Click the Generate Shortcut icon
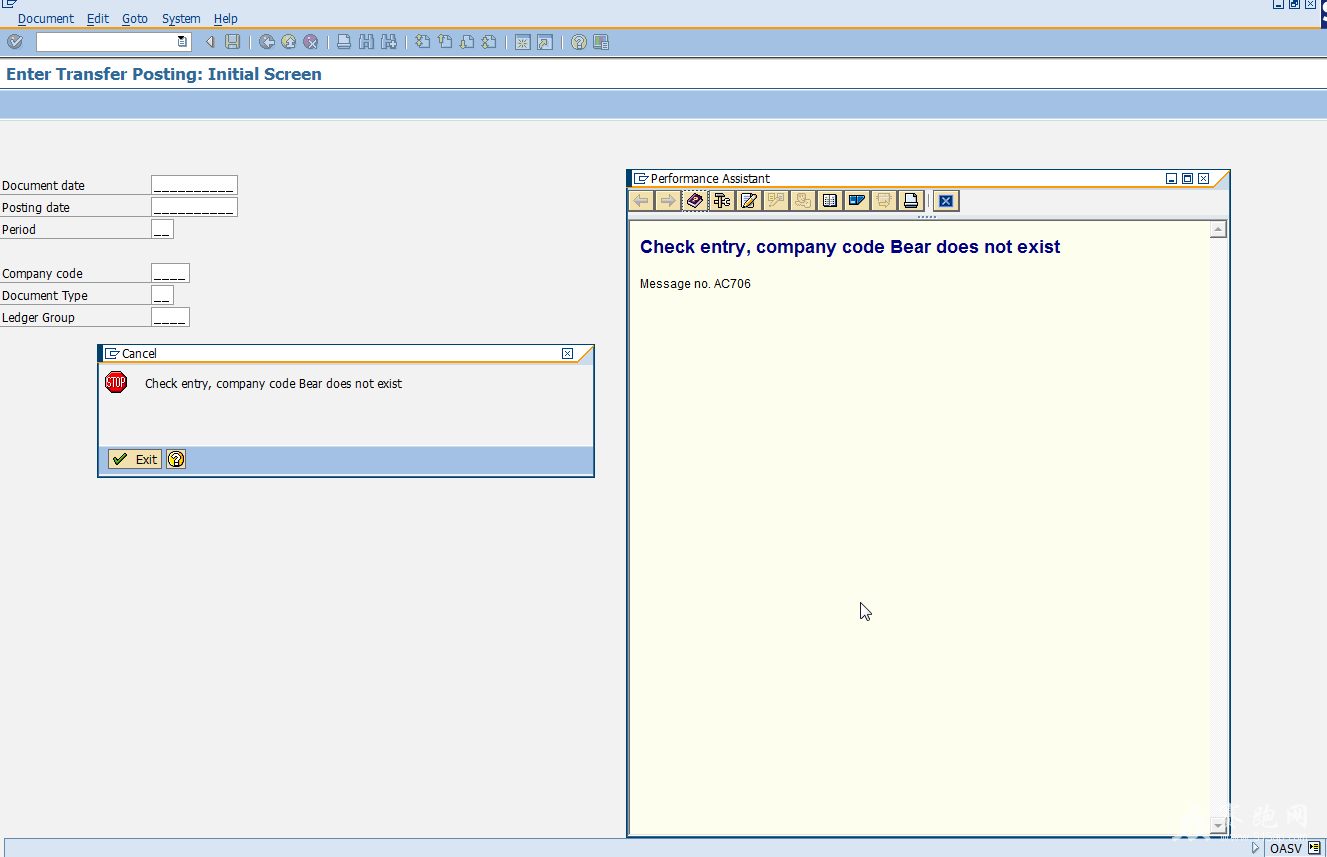 tap(544, 42)
